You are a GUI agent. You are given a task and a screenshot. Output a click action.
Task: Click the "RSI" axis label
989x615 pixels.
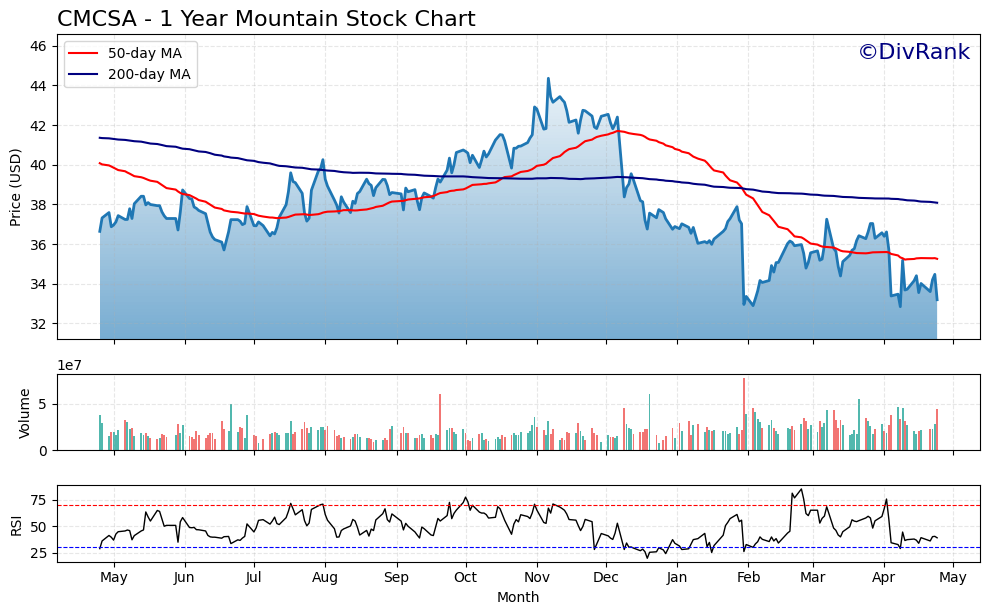(16, 526)
